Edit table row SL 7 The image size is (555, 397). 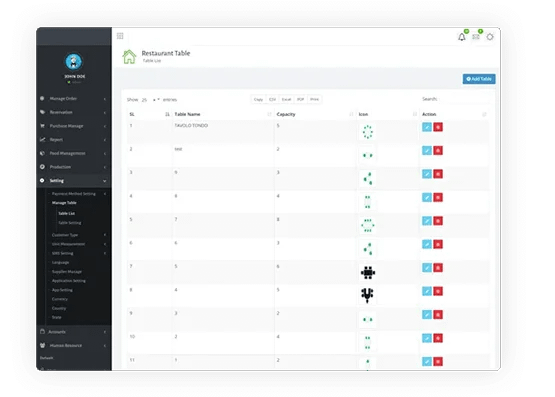427,267
